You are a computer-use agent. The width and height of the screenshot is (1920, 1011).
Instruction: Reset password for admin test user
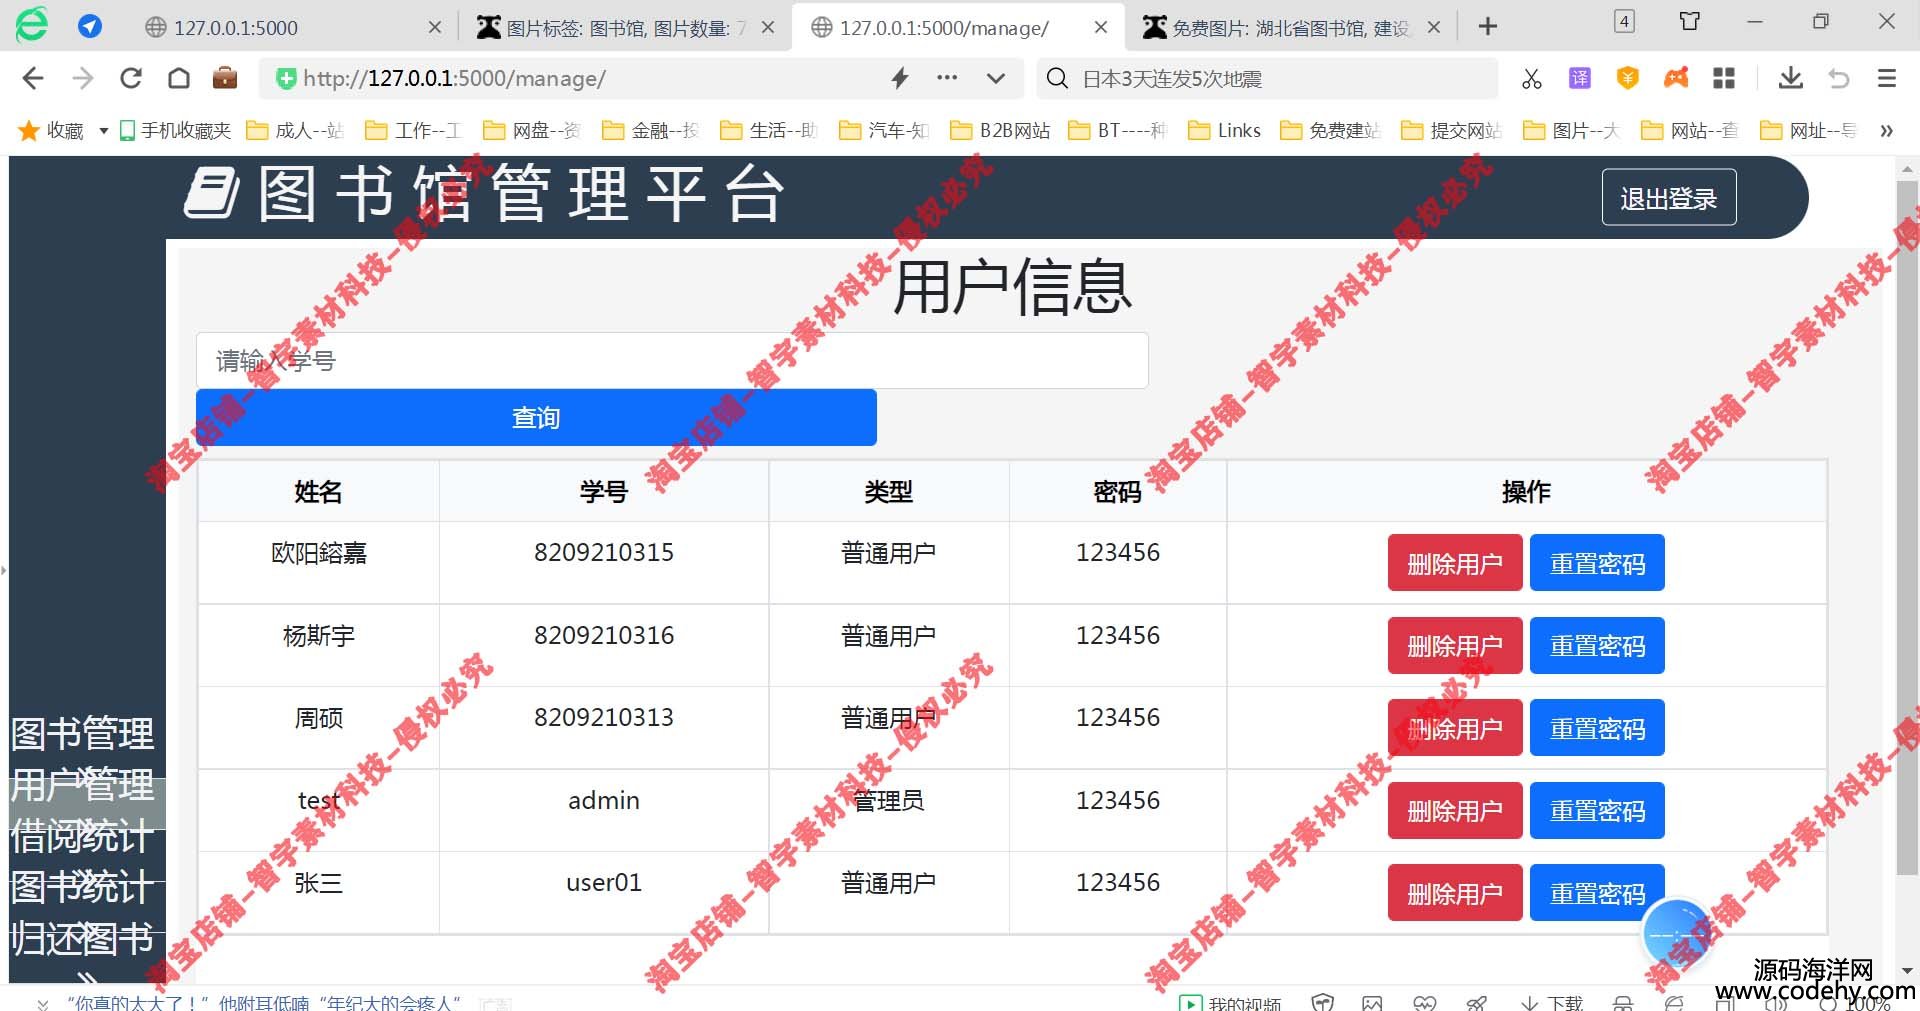(1597, 811)
